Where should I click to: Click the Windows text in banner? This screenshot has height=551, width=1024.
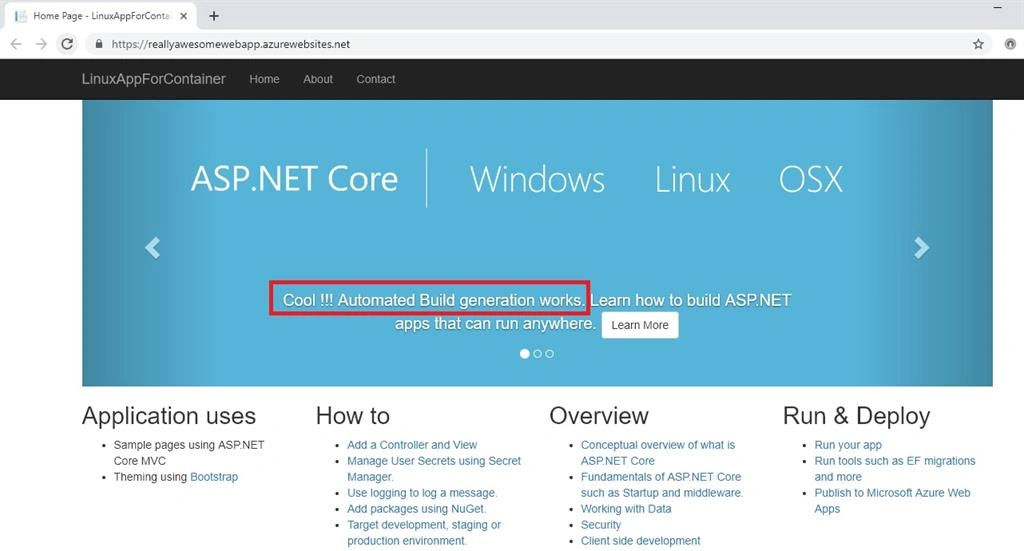pos(537,180)
